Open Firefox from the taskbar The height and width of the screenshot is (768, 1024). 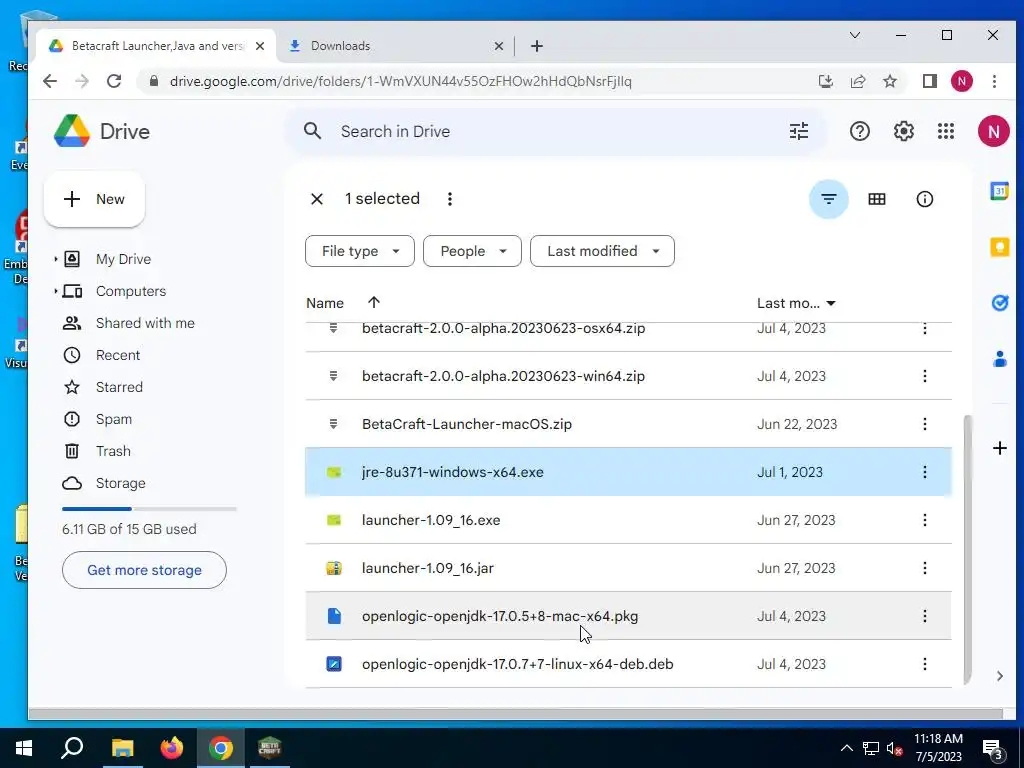[x=172, y=748]
